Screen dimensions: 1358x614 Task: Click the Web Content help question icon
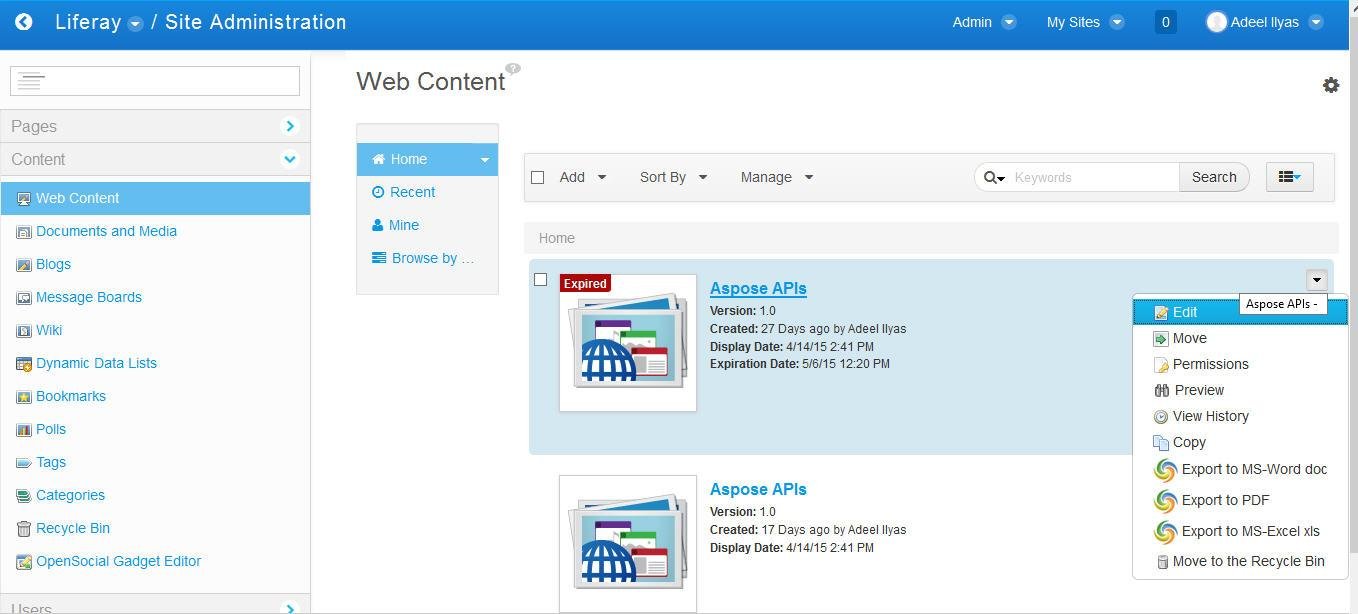[x=513, y=69]
